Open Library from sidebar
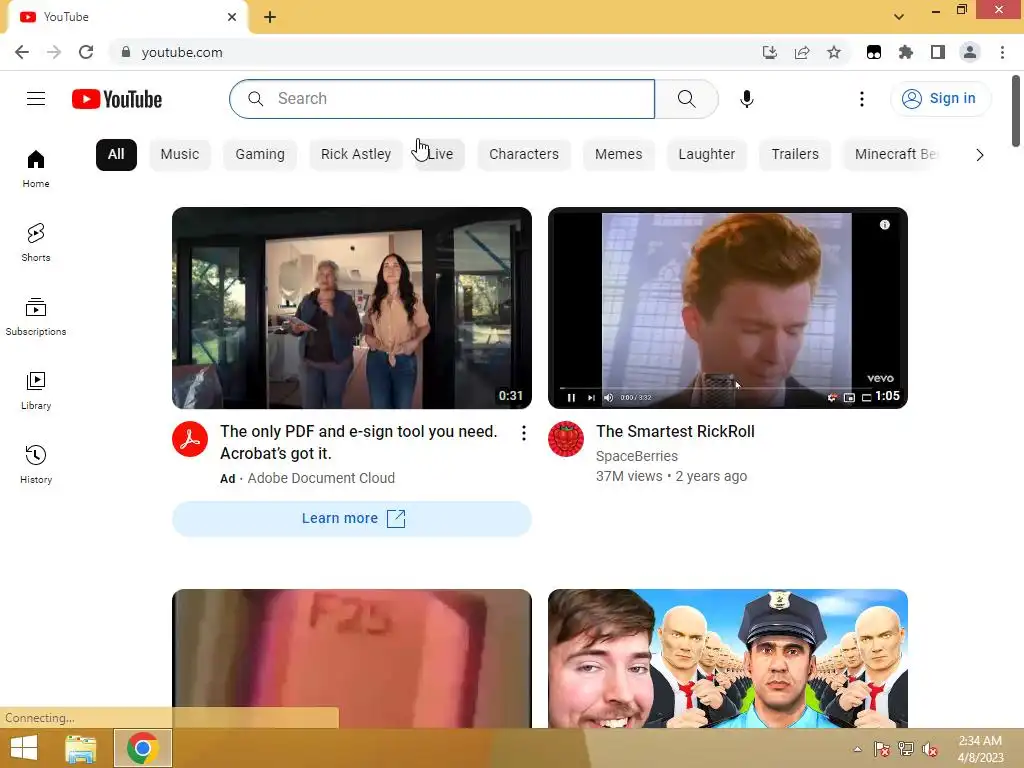 36,391
